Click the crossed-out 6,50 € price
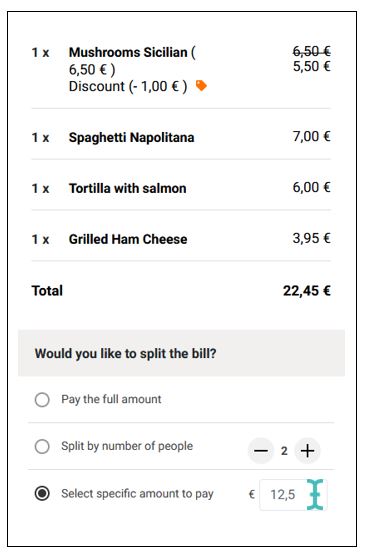 pos(311,52)
